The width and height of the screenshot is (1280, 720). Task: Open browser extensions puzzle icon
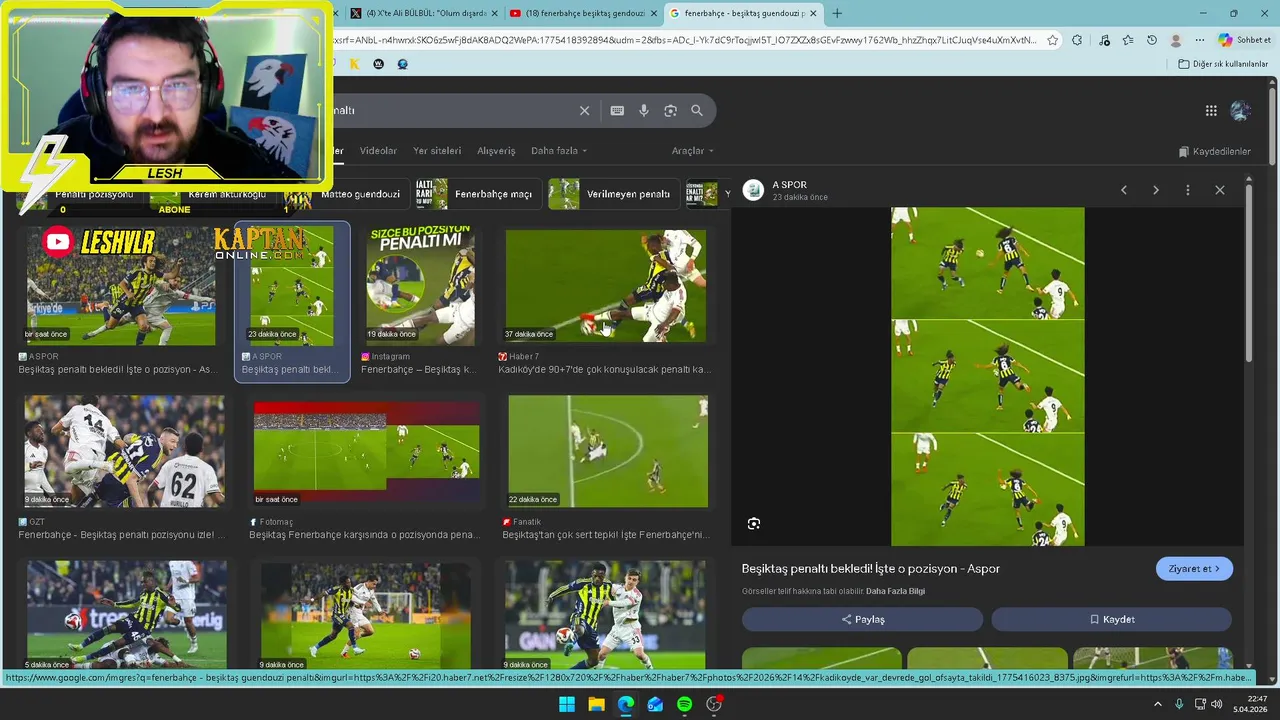pyautogui.click(x=1077, y=40)
